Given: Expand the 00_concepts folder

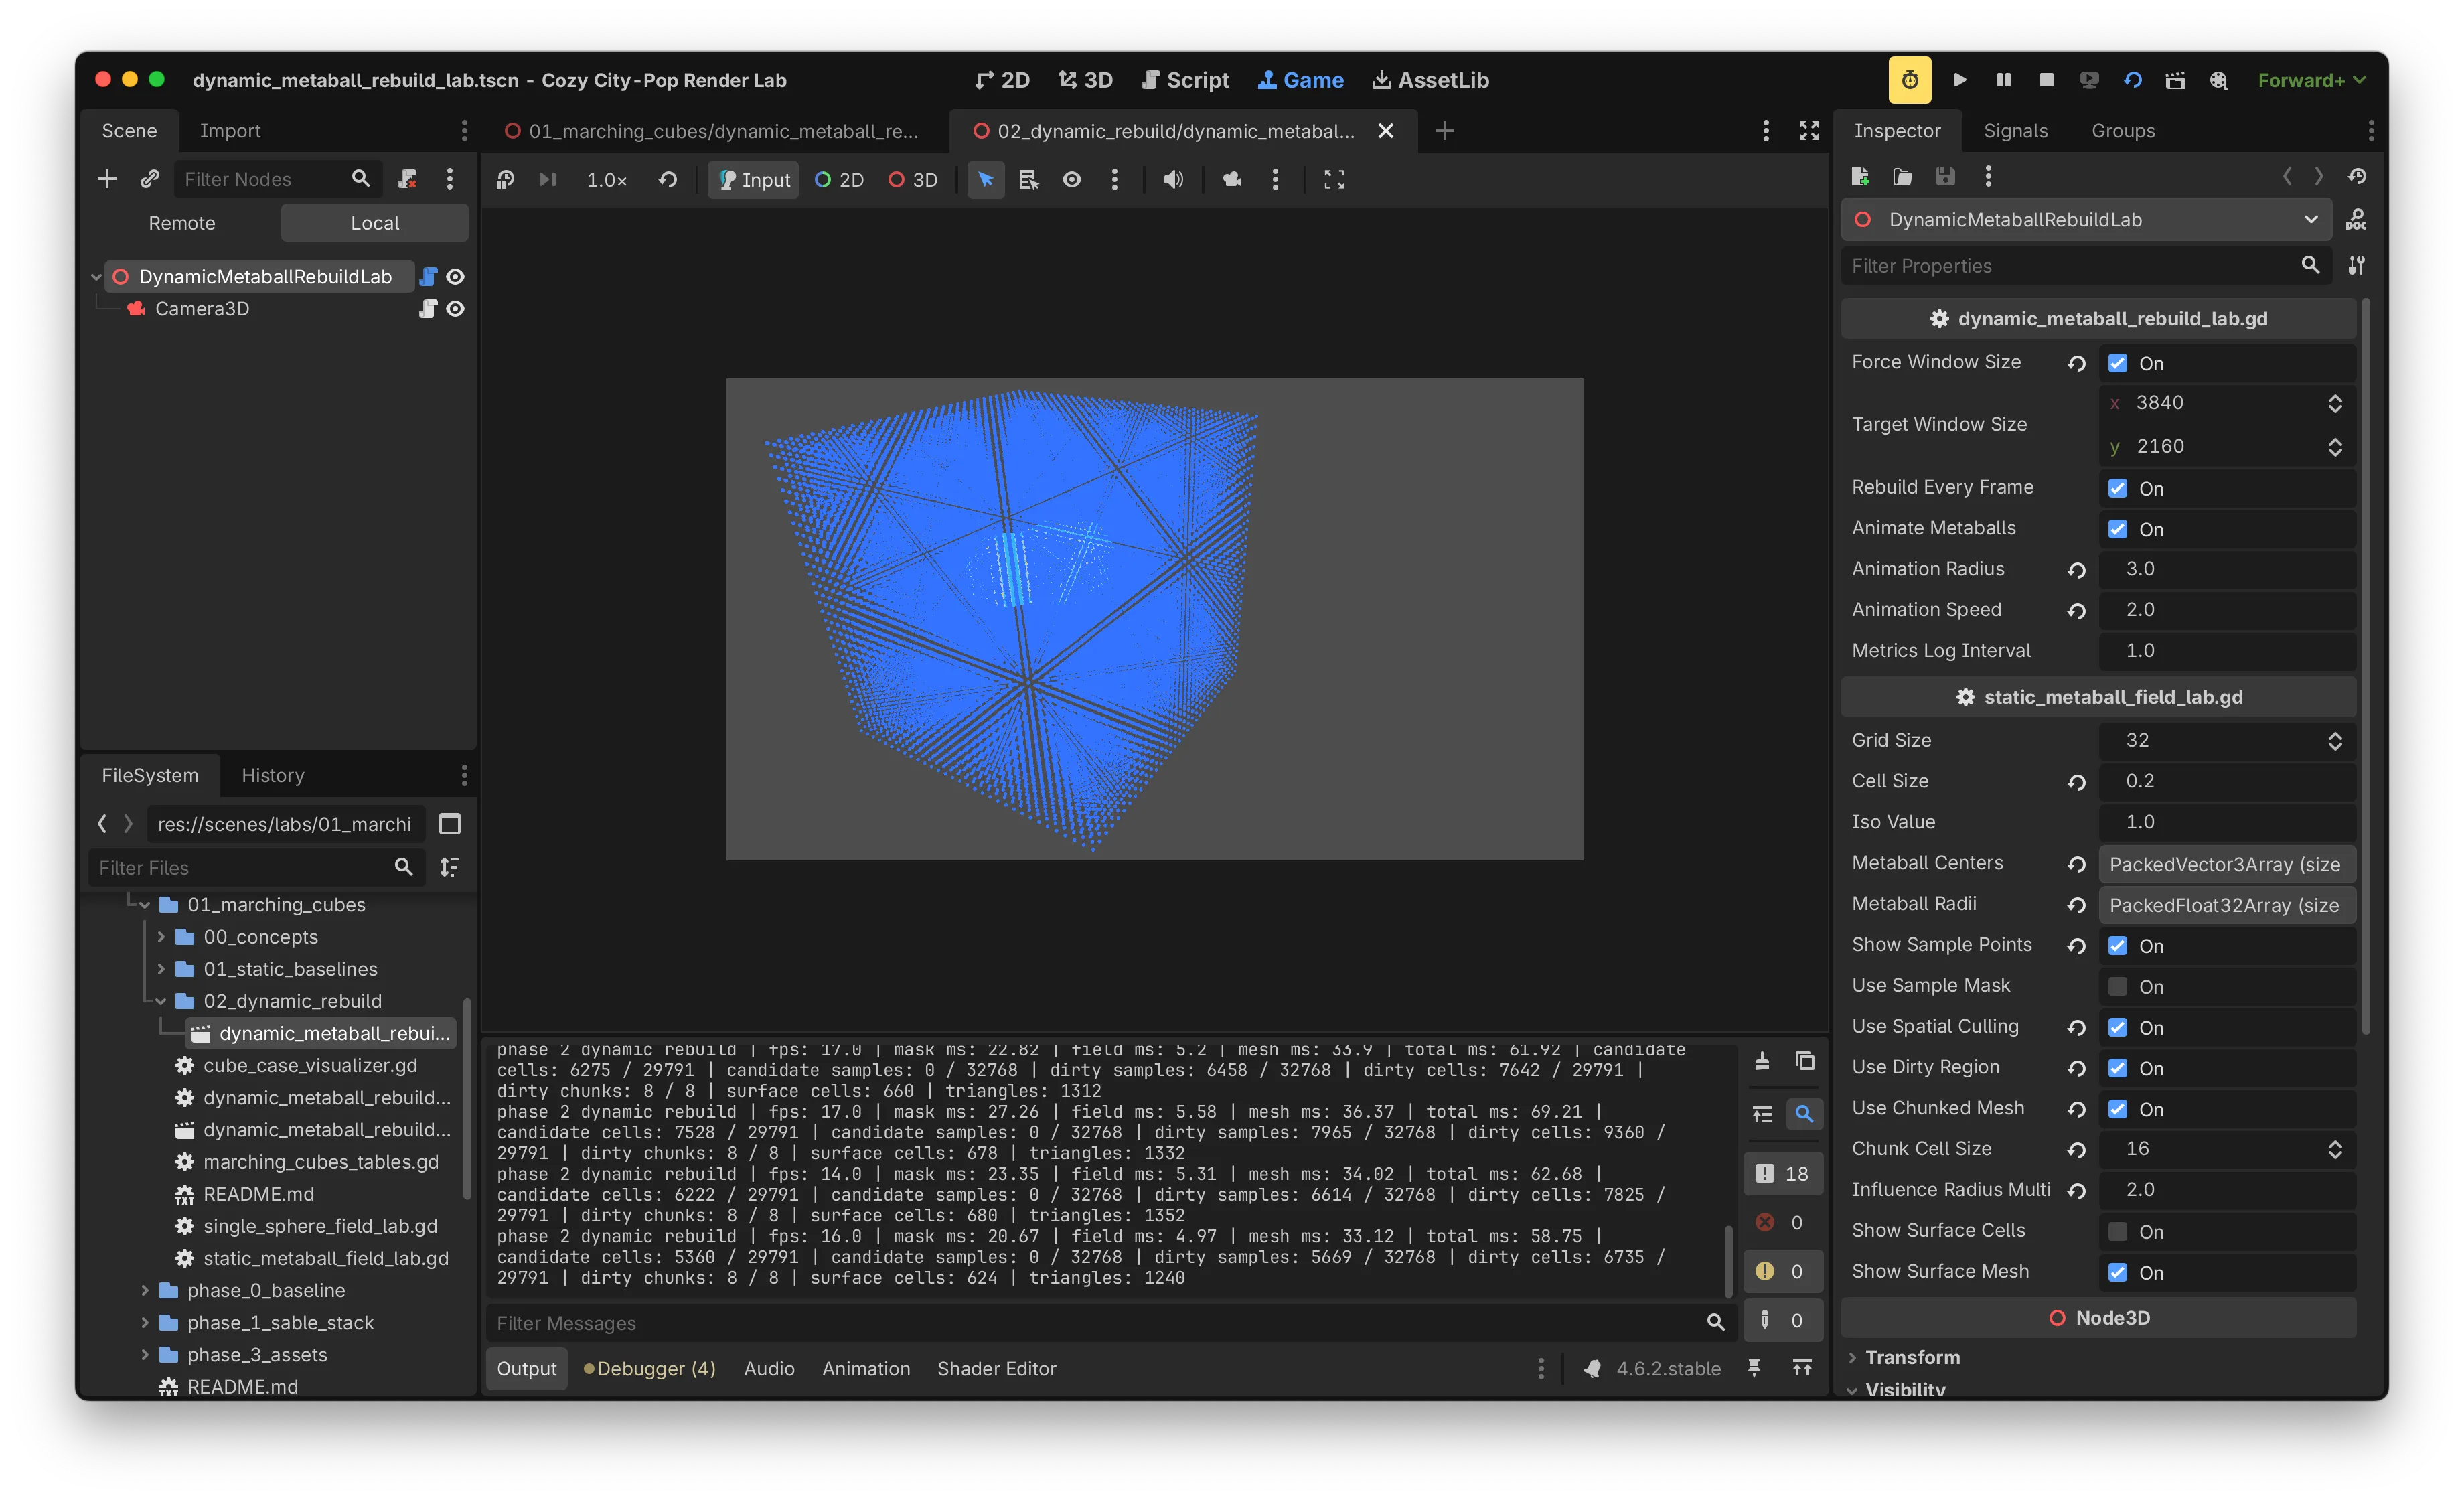Looking at the screenshot, I should [161, 937].
